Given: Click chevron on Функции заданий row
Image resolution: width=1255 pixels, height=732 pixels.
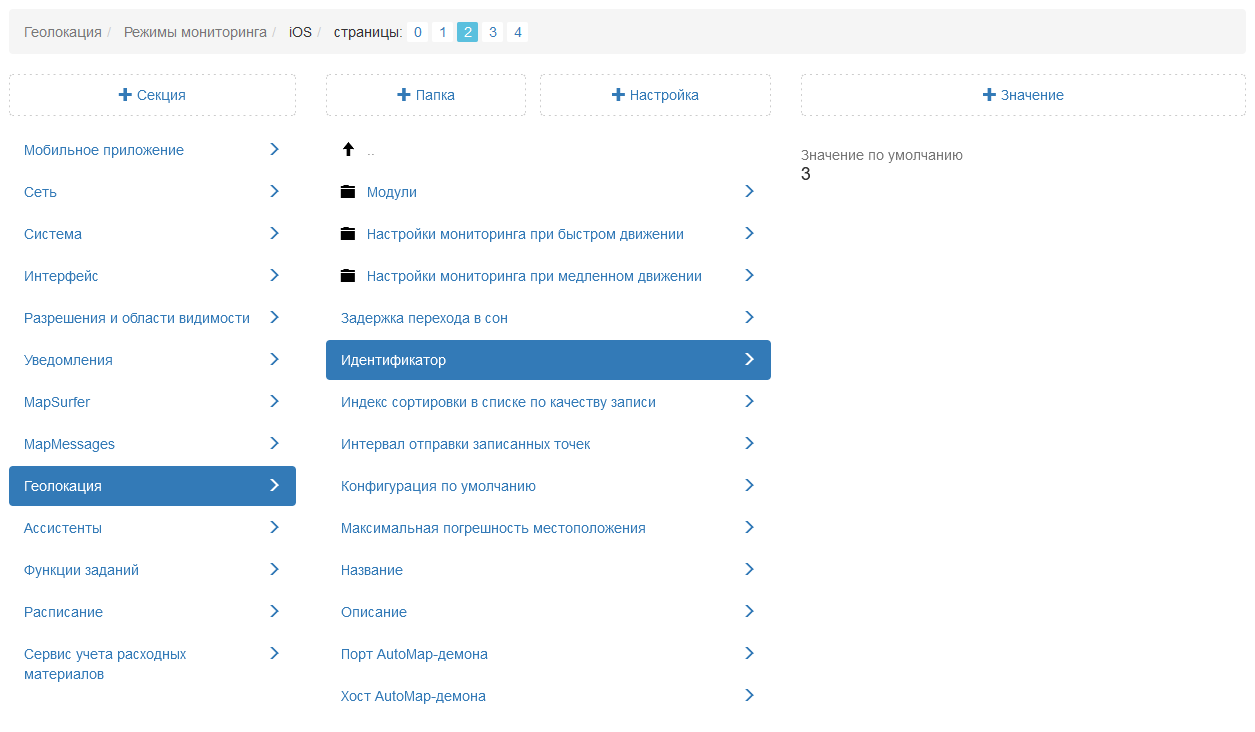Looking at the screenshot, I should (274, 569).
